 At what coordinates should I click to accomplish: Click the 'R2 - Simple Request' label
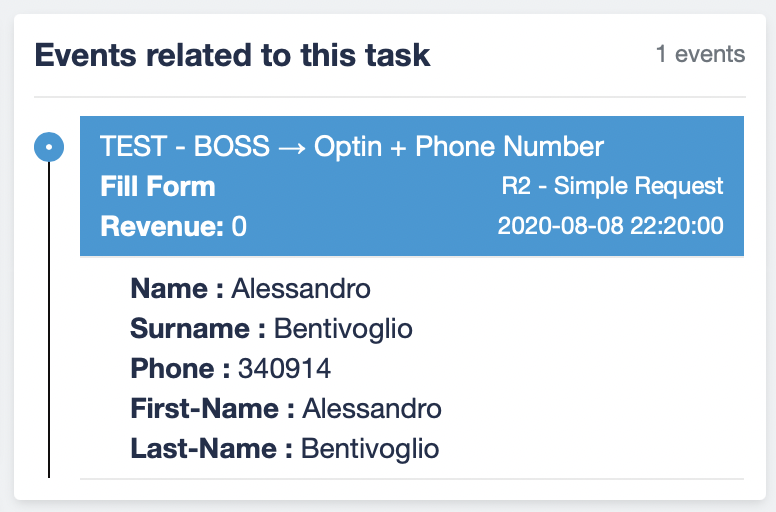click(612, 186)
